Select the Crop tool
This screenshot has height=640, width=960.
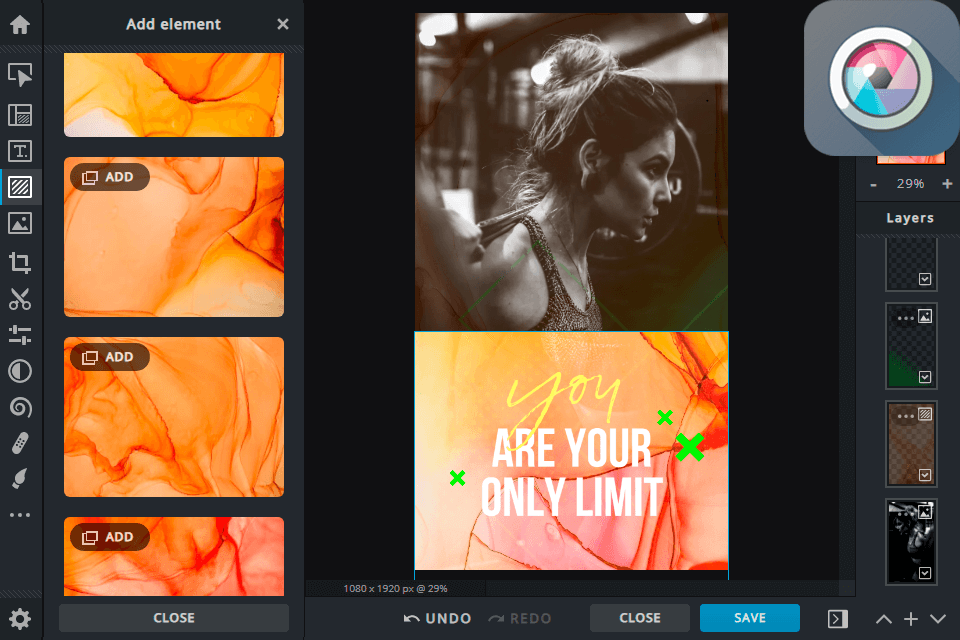[20, 263]
